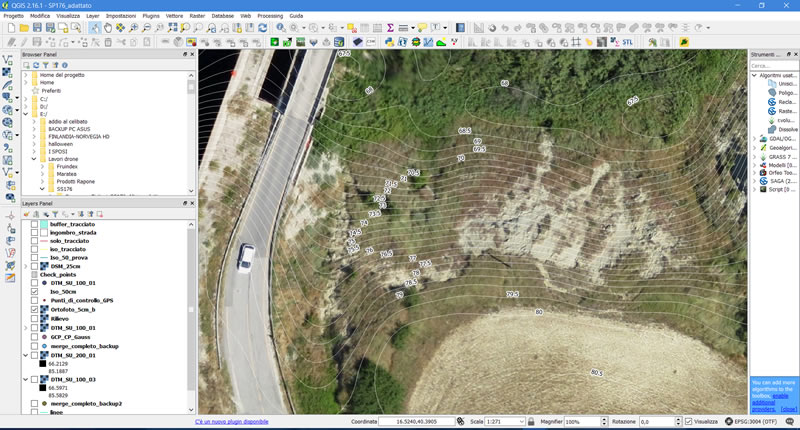Create a new project with the blank page icon
This screenshot has width=800, height=430.
coord(11,28)
